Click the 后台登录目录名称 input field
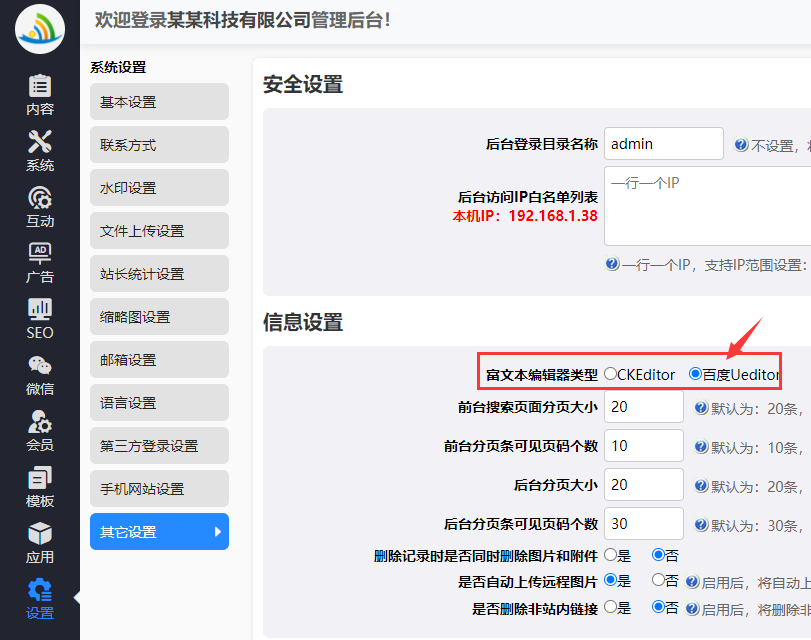The image size is (811, 640). click(x=663, y=144)
